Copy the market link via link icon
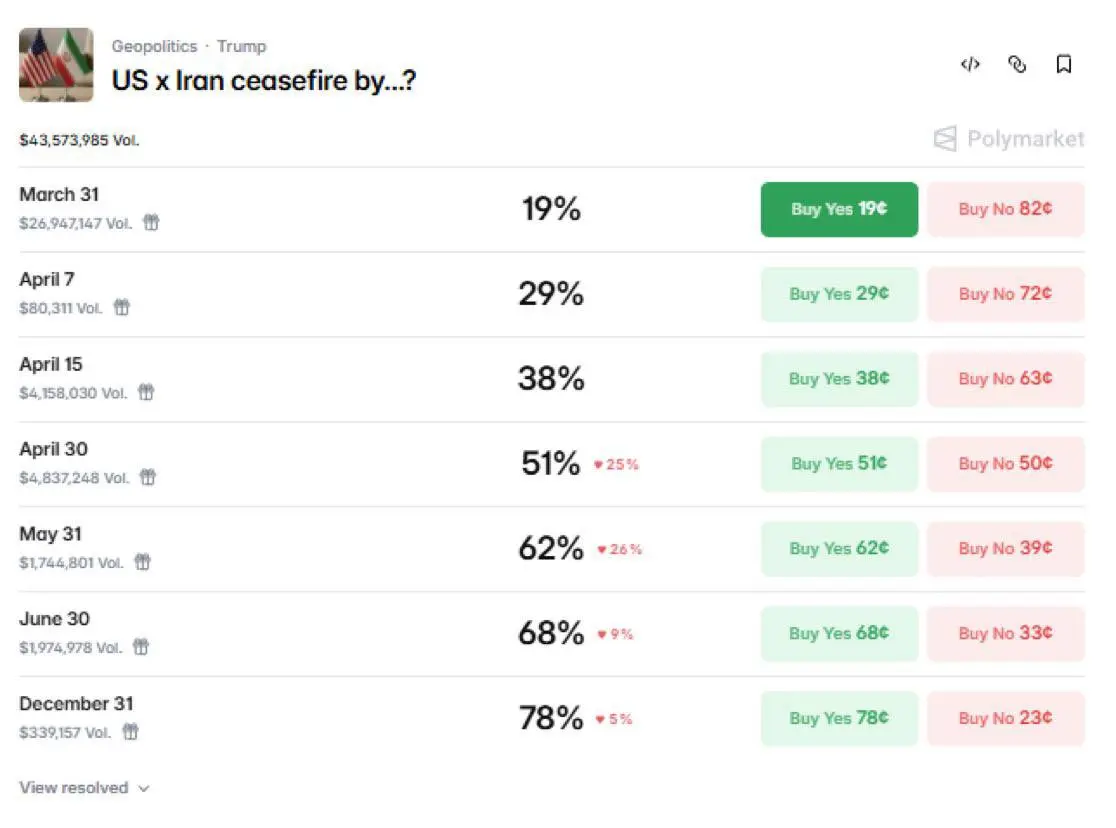This screenshot has width=1116, height=828. coord(1017,65)
